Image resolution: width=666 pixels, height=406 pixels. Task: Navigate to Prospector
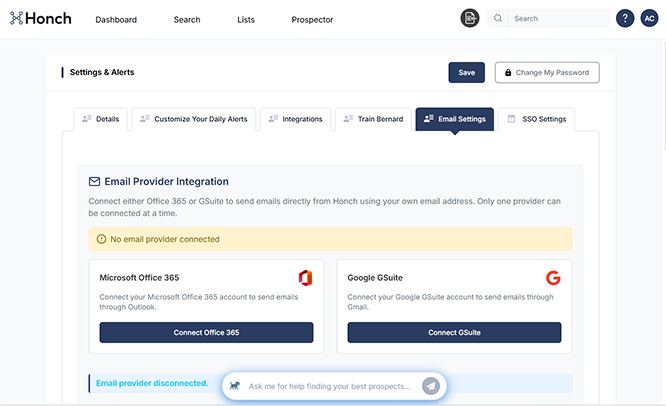(x=312, y=20)
